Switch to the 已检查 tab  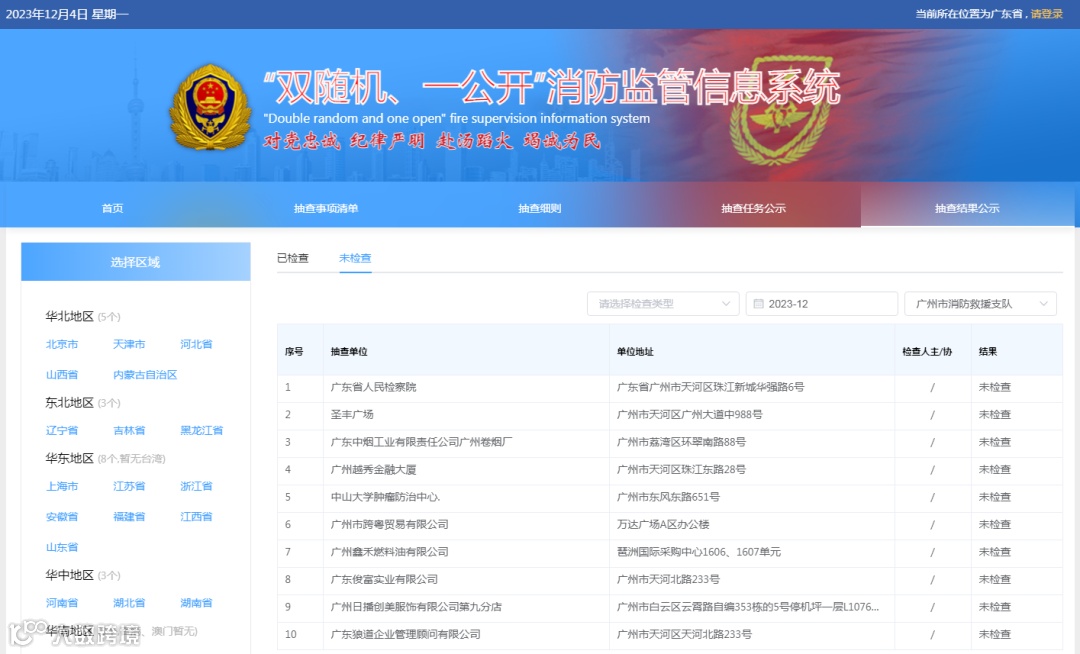click(293, 258)
